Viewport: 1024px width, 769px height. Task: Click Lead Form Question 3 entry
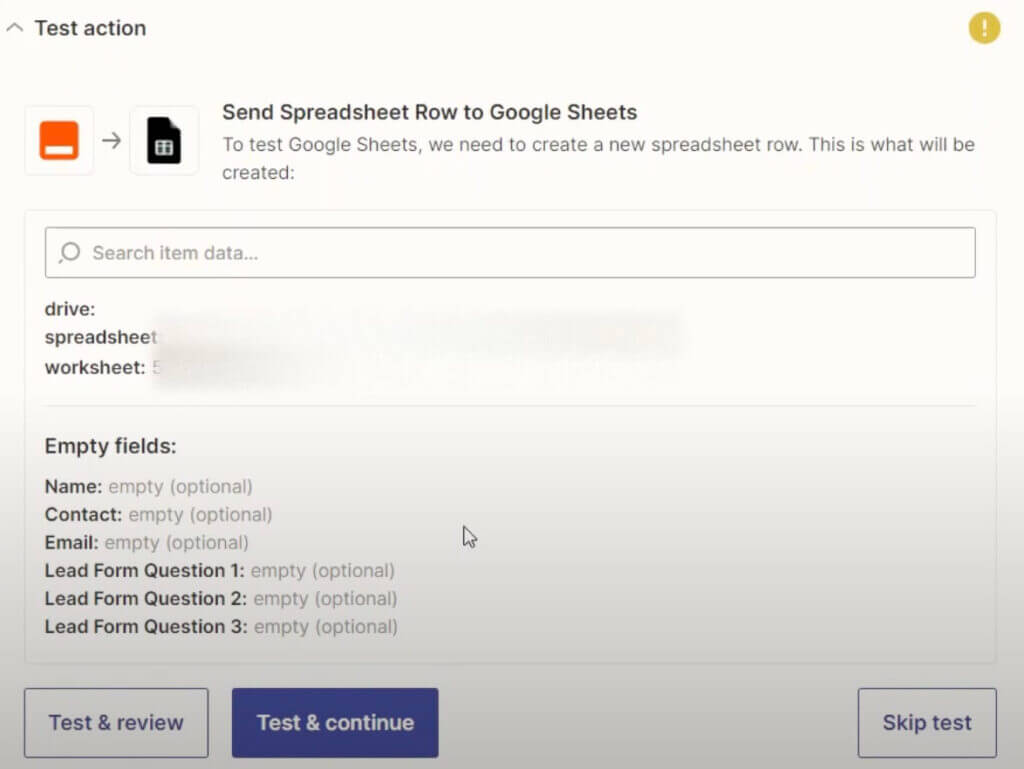220,626
